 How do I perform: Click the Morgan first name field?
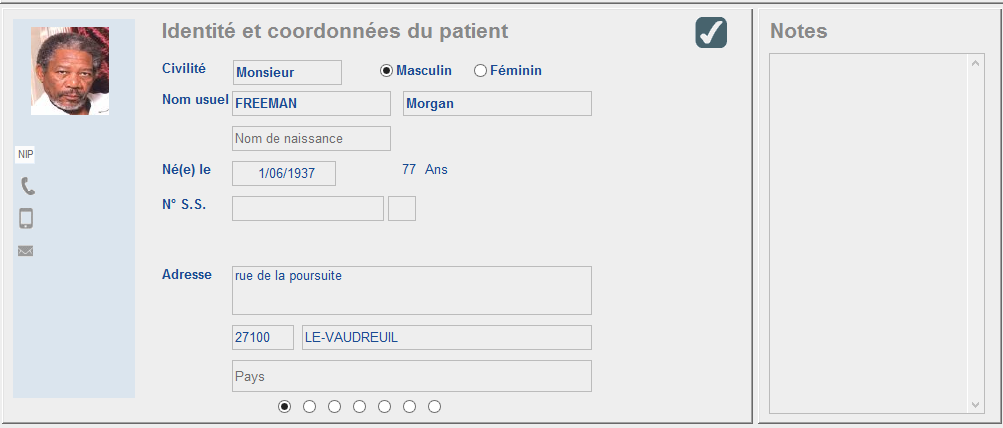(x=497, y=104)
